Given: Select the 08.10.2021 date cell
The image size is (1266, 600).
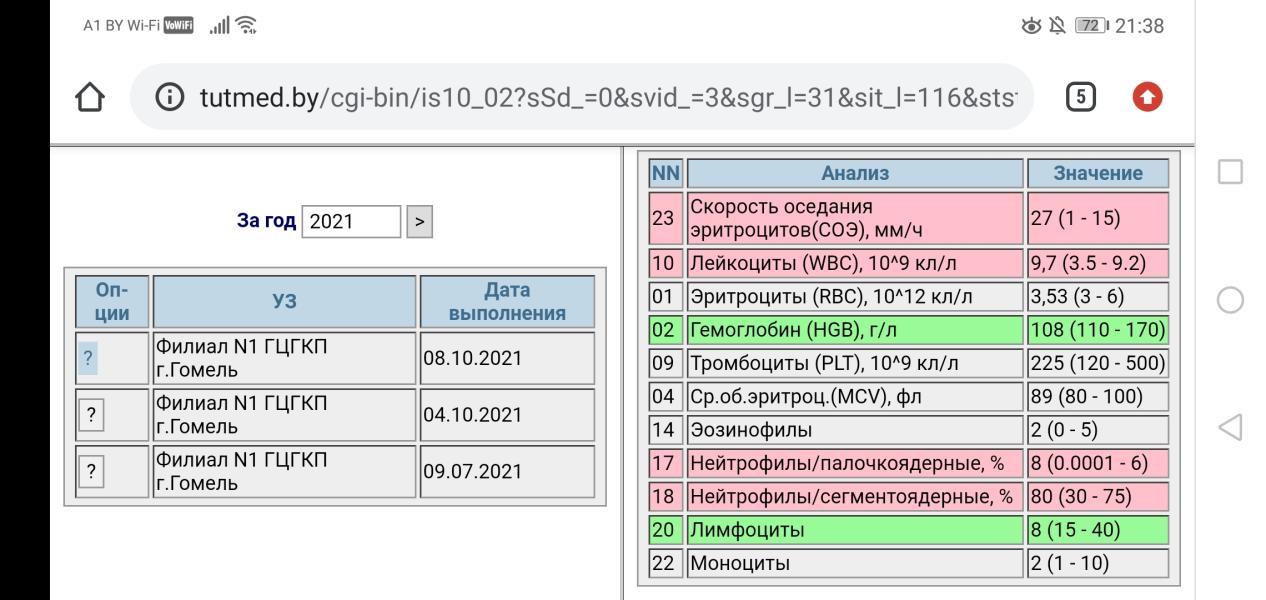Looking at the screenshot, I should (507, 359).
